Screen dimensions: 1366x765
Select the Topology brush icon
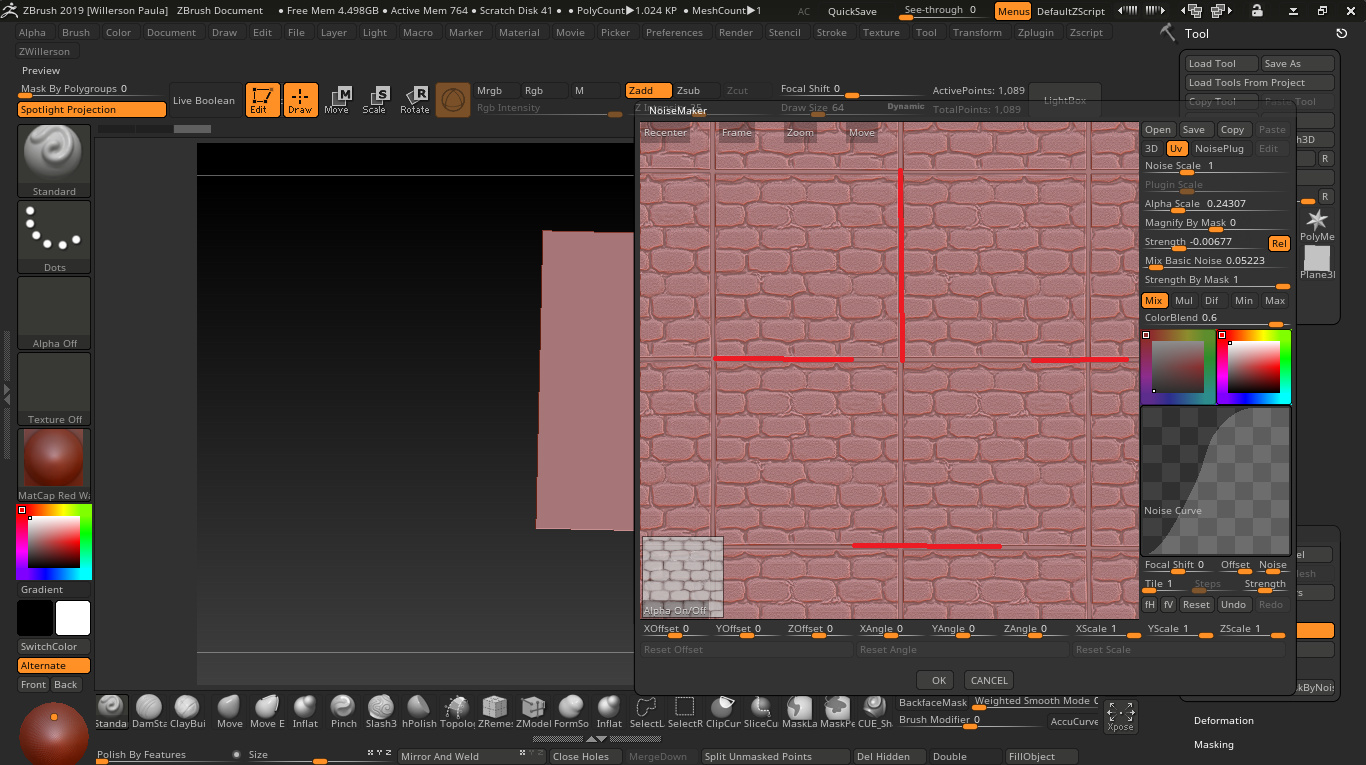click(457, 711)
